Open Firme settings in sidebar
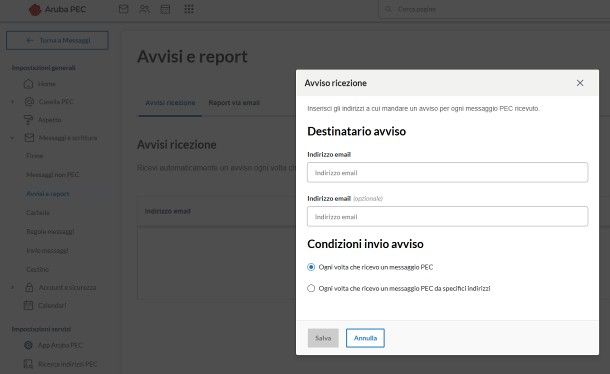The width and height of the screenshot is (610, 374). (35, 156)
